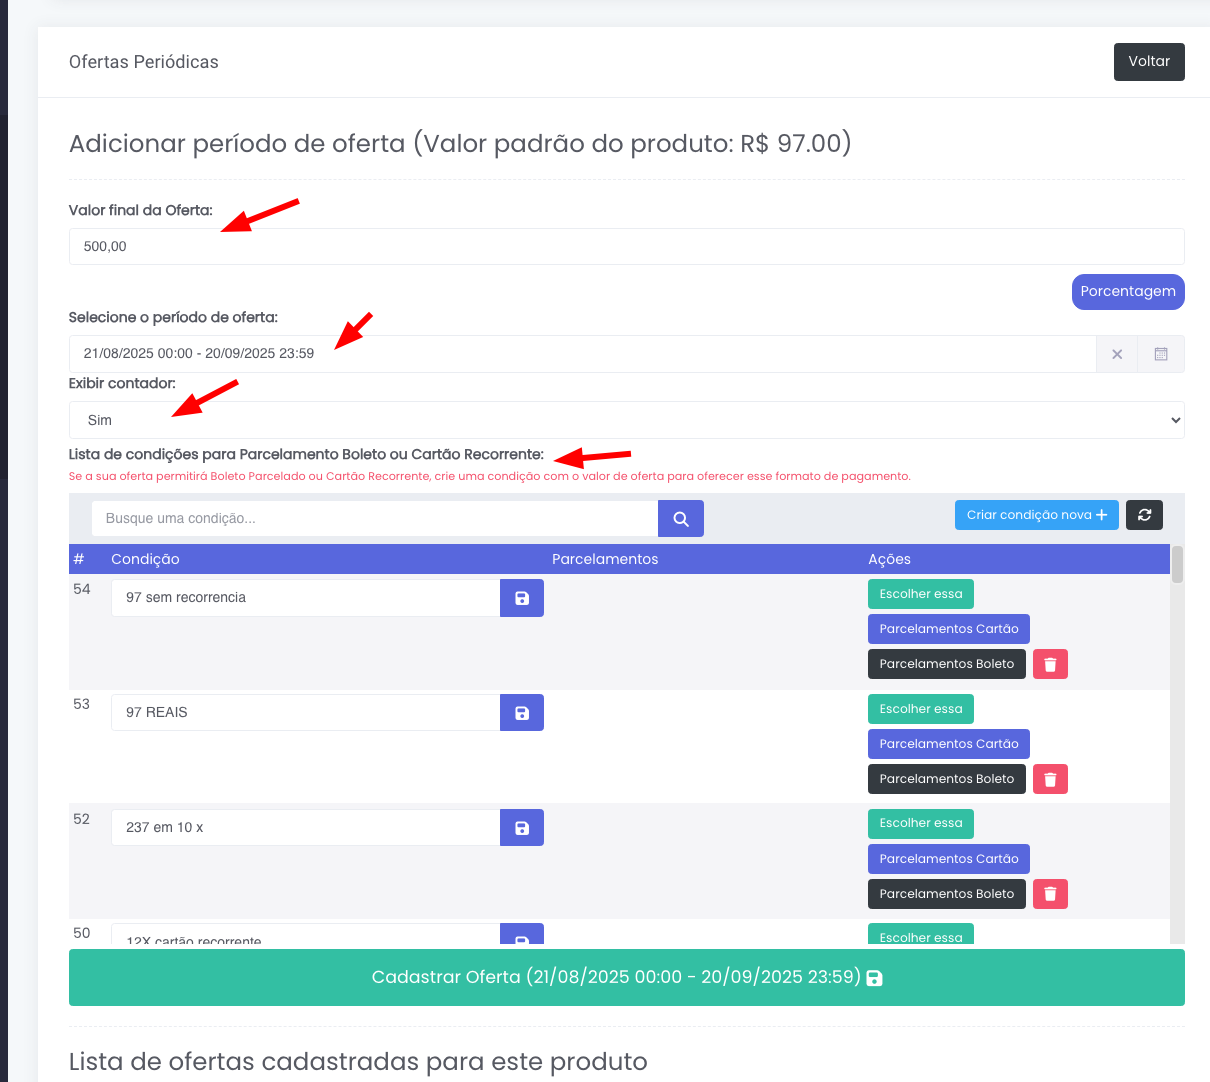Click save icon for '97 REAIS' condition
The height and width of the screenshot is (1082, 1210).
pos(521,713)
